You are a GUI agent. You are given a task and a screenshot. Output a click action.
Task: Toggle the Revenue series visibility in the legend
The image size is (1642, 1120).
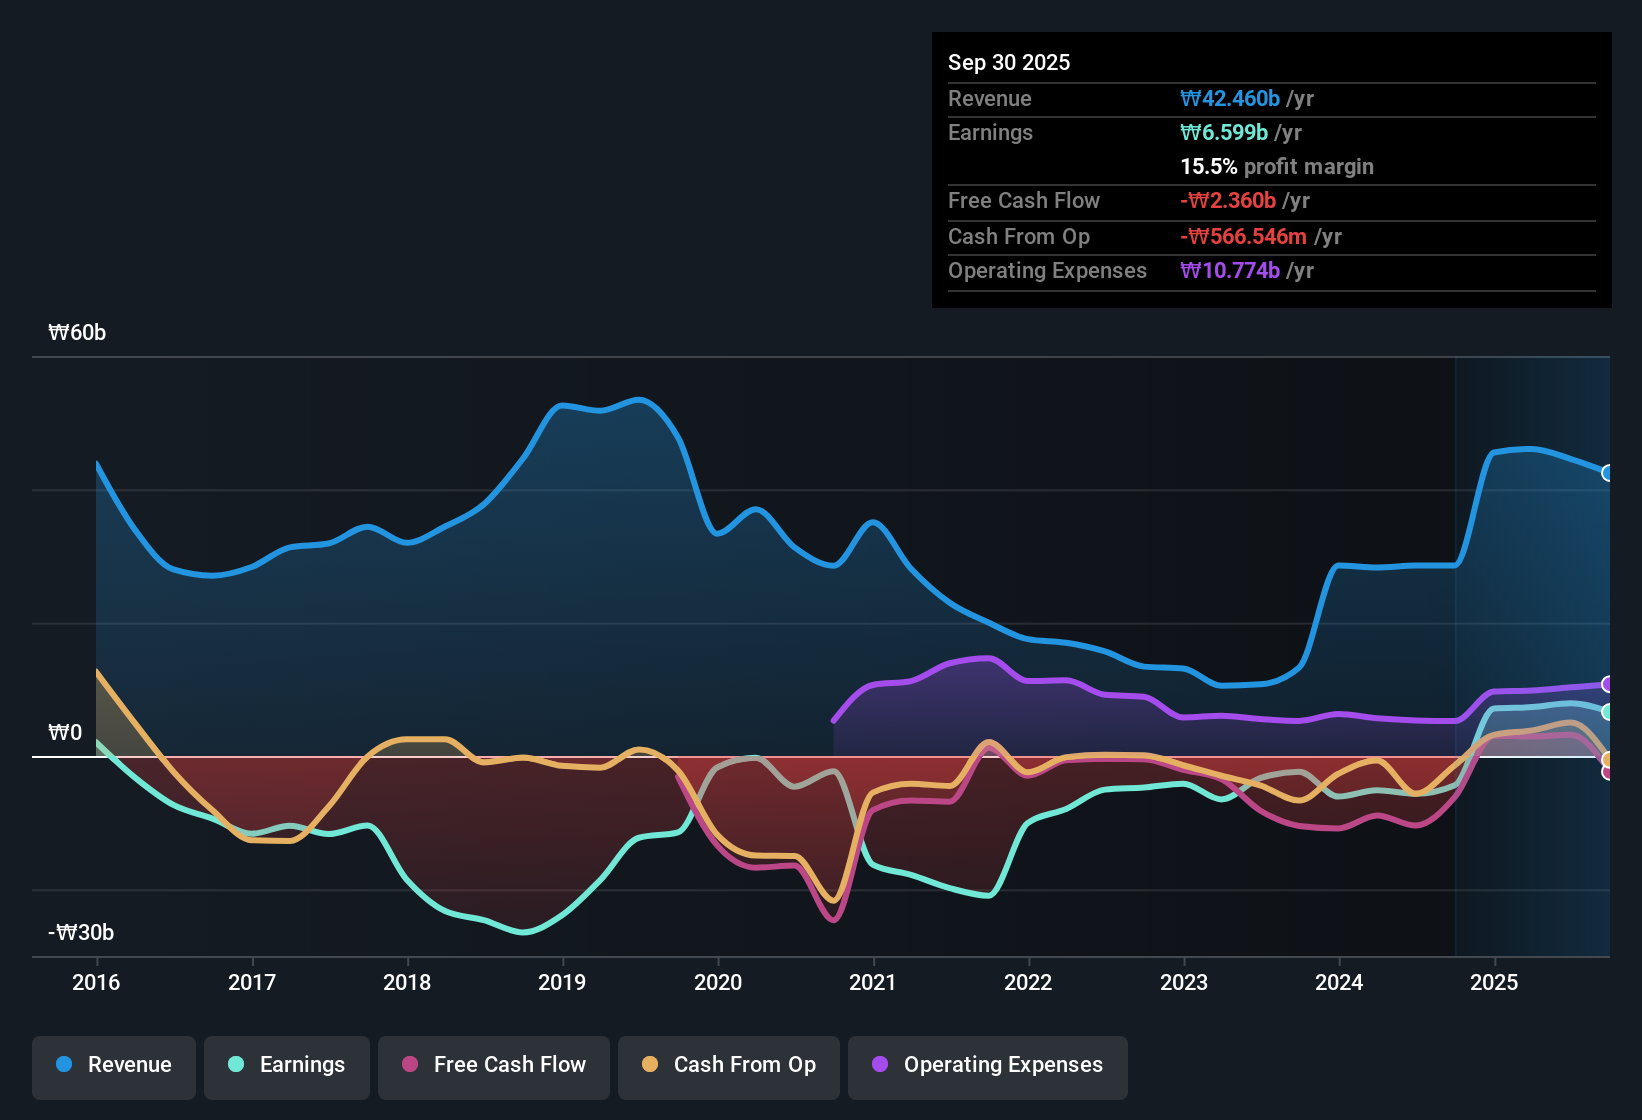(113, 1065)
